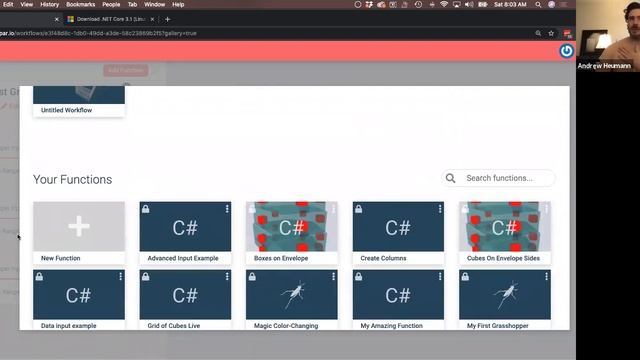Click lock icon on Advanced Input Example
Screen dimensions: 640x360
click(x=146, y=209)
